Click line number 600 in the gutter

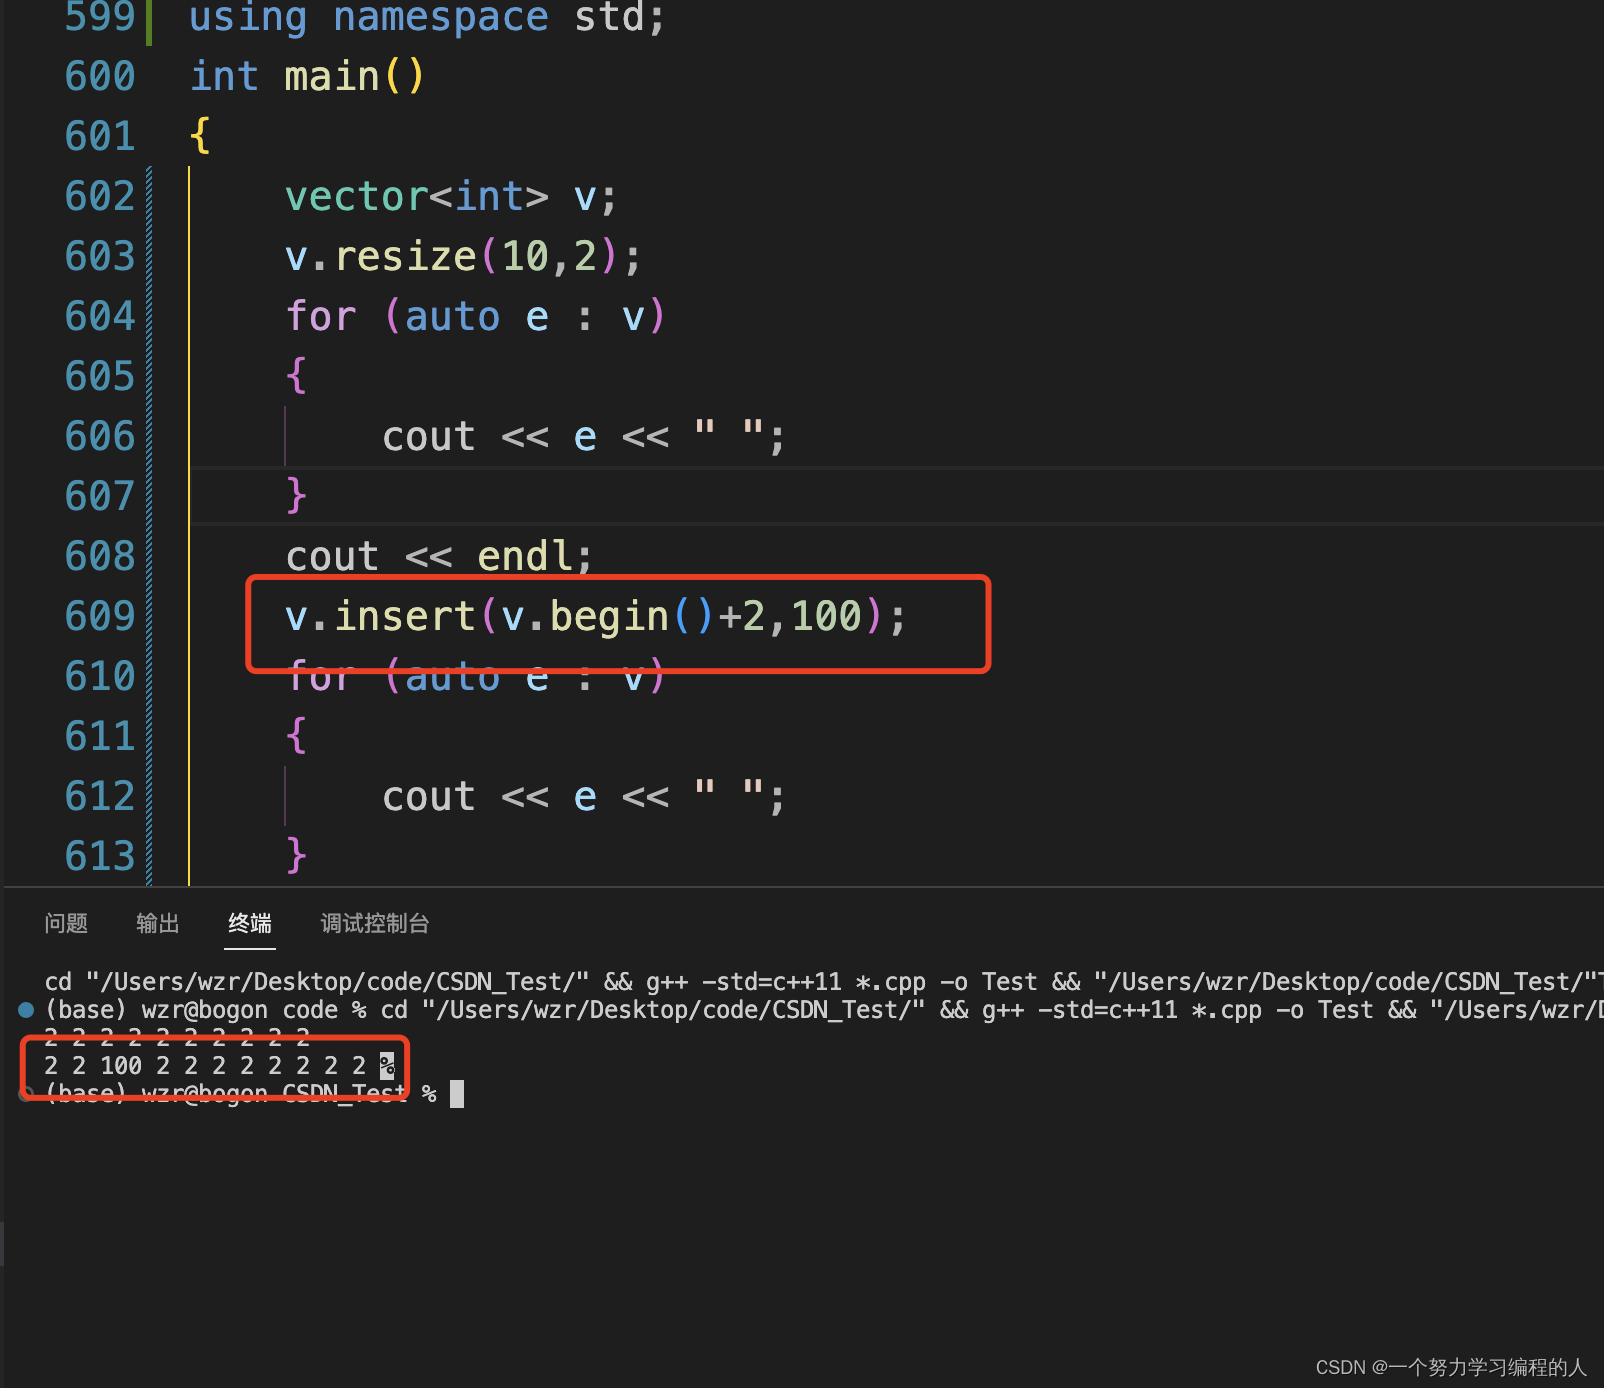click(x=100, y=76)
